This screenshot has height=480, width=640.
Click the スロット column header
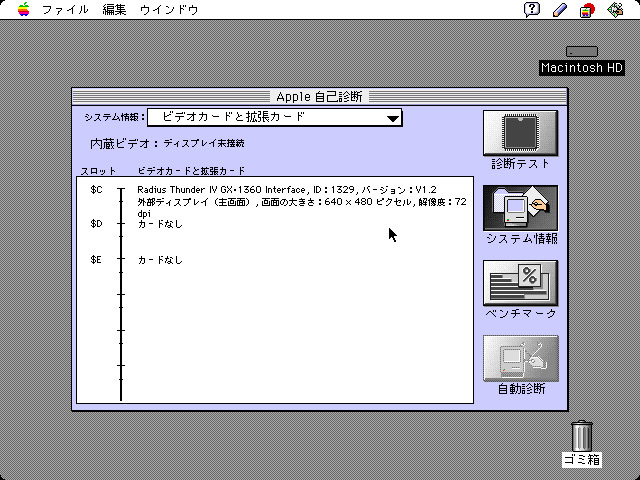pyautogui.click(x=98, y=171)
